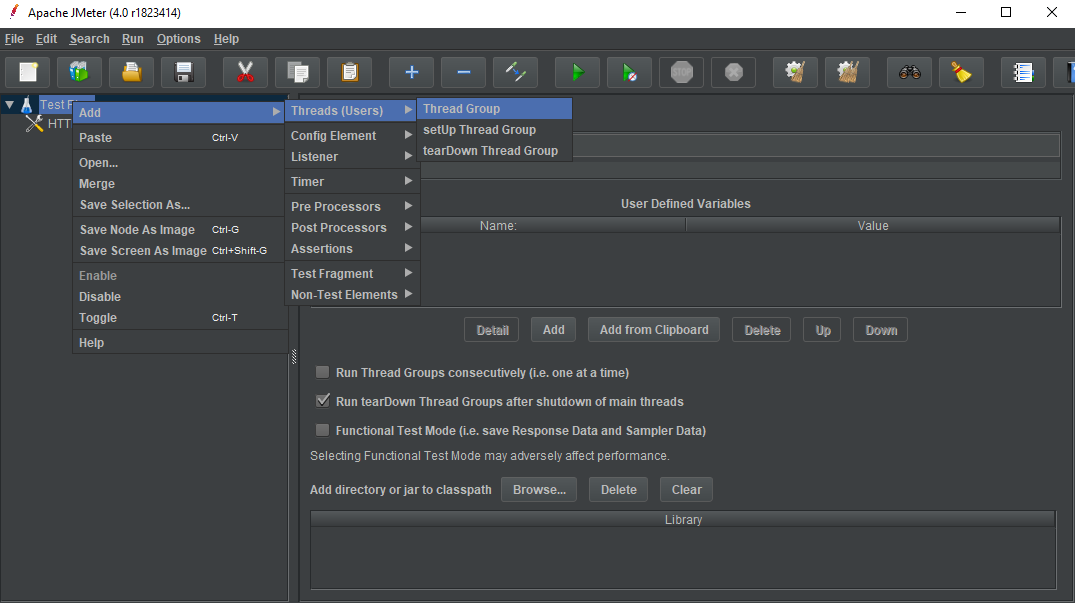Click the Stop test icon
The image size is (1075, 603).
tap(681, 72)
